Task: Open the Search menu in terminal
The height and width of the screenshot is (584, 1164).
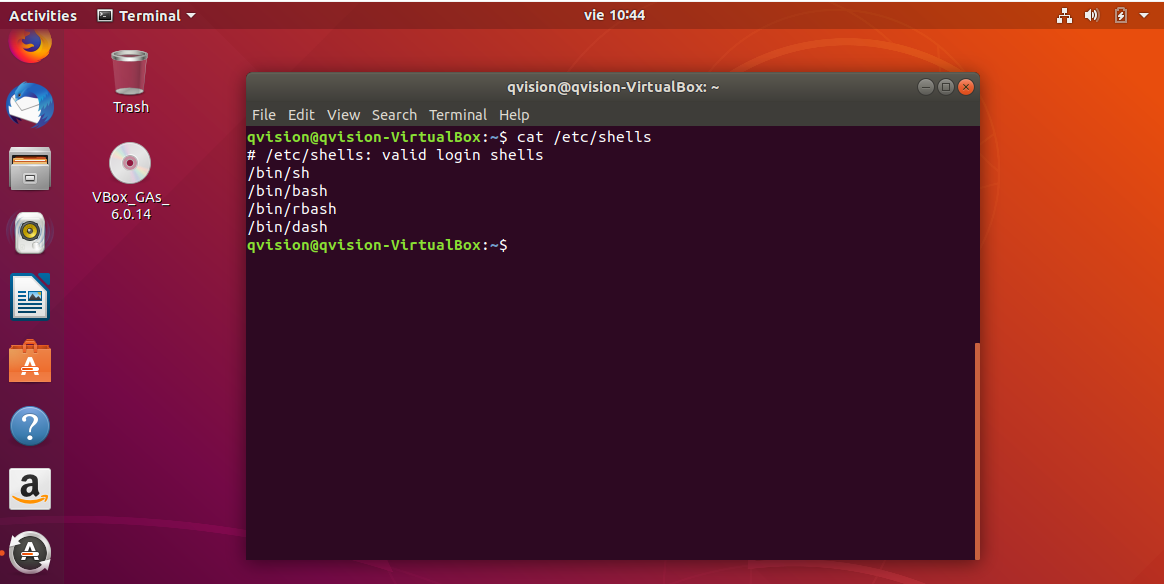Action: click(x=394, y=115)
